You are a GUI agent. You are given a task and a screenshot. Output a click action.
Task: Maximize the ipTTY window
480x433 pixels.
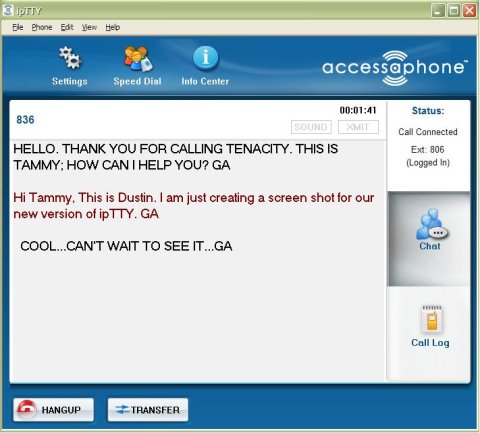tap(454, 11)
